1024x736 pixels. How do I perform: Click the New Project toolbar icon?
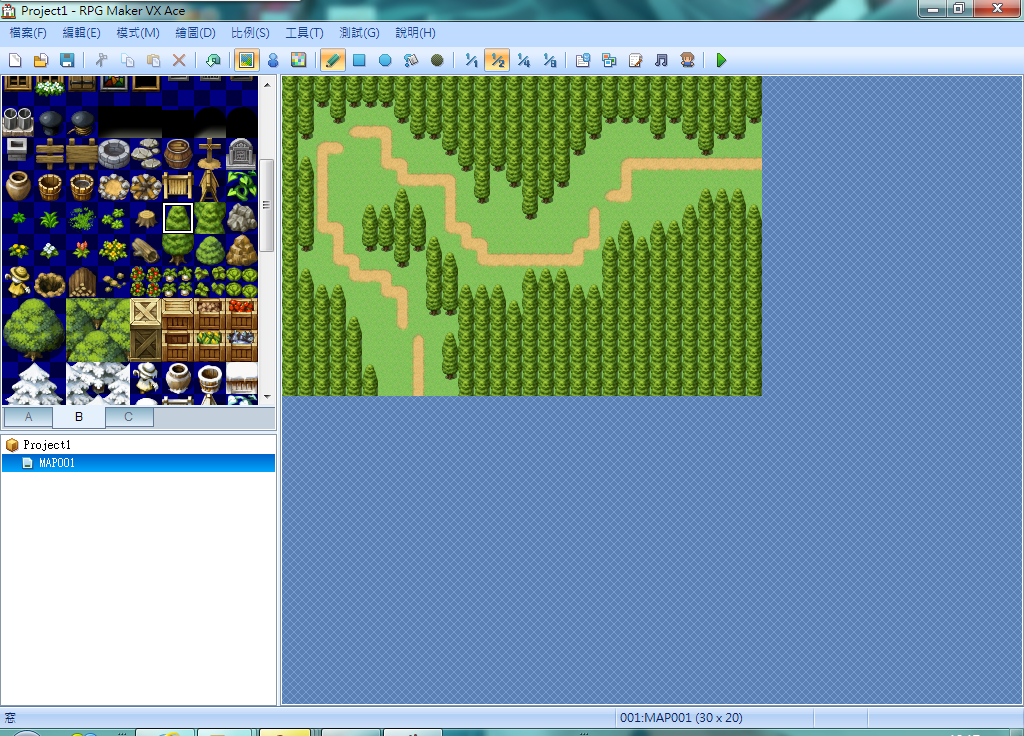[x=15, y=61]
